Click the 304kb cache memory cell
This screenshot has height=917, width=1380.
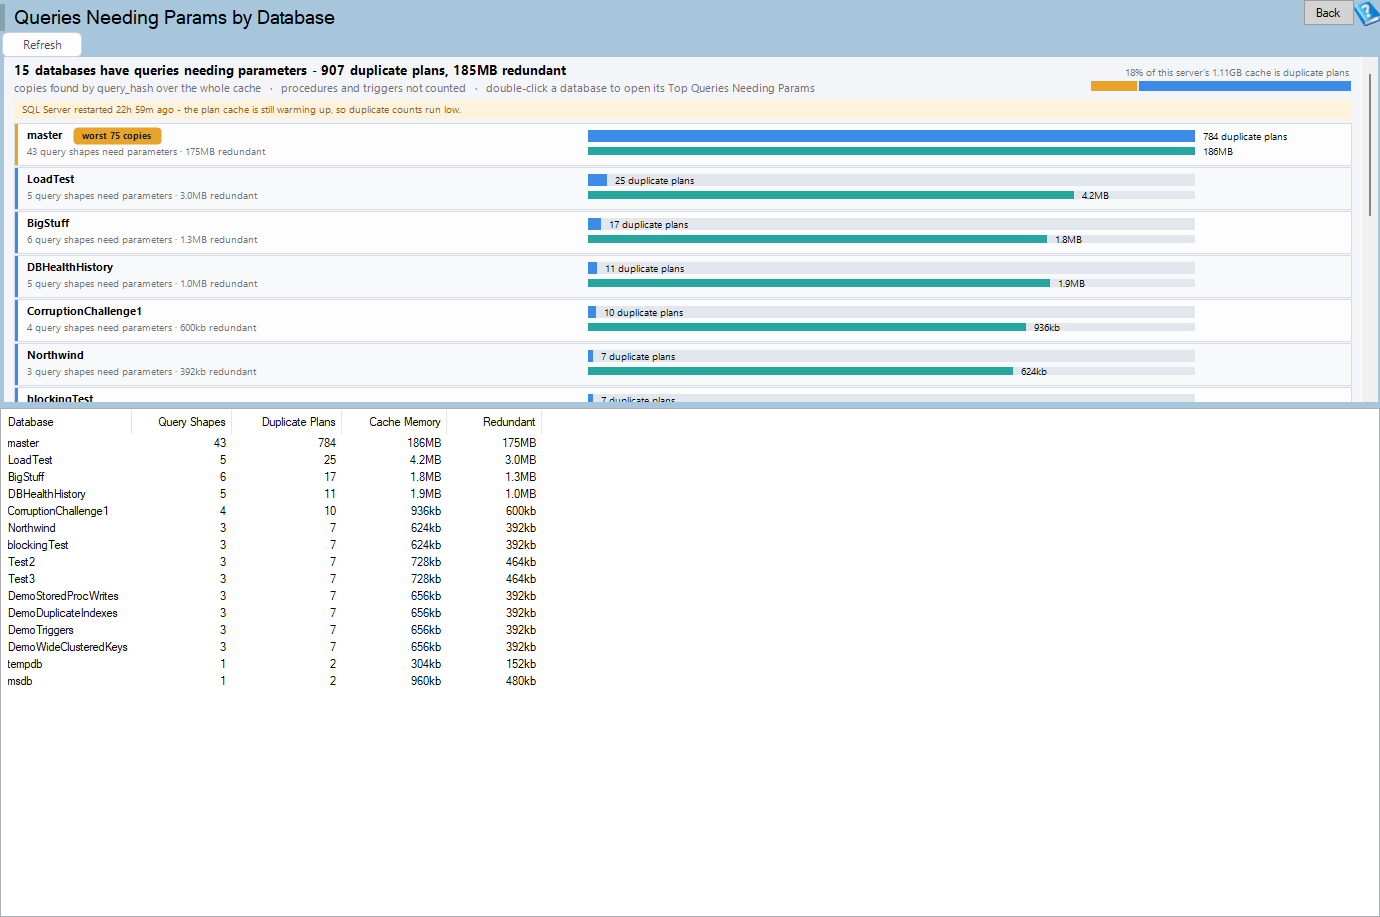[x=426, y=664]
